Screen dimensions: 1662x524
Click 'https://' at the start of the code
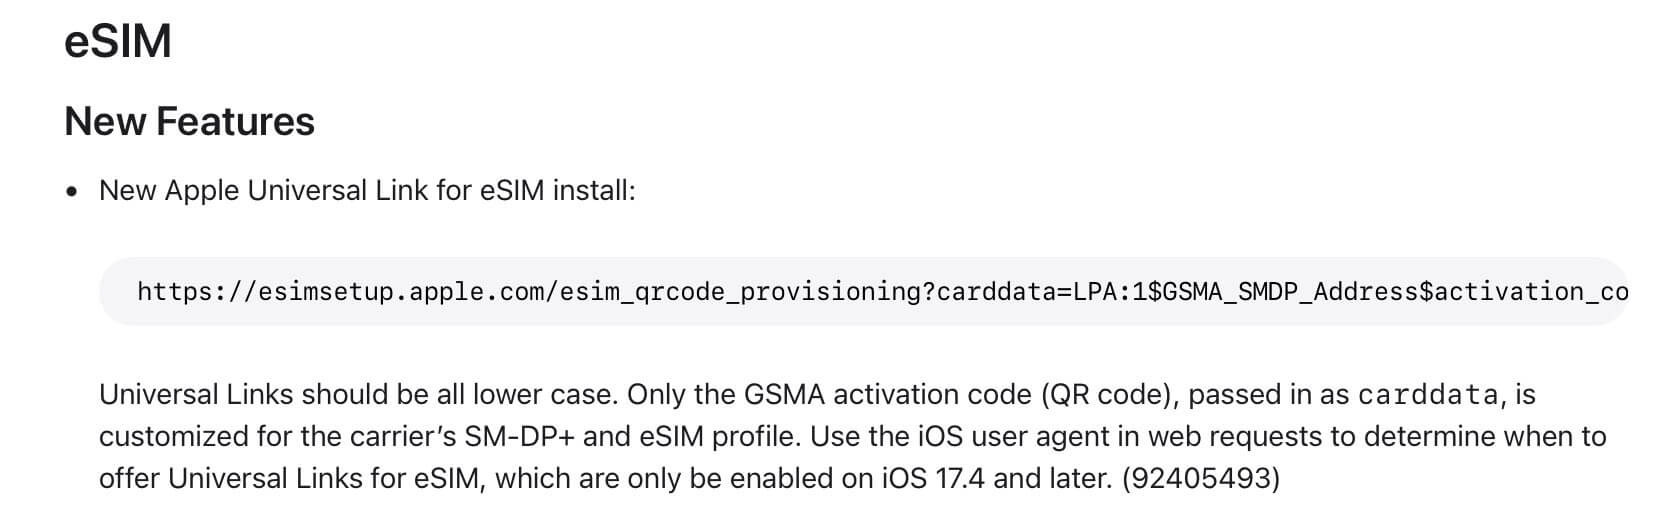pos(197,292)
